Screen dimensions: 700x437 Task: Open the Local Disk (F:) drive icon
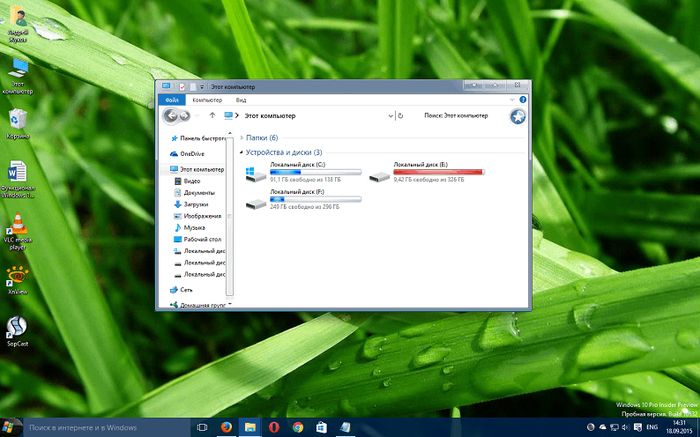(257, 202)
